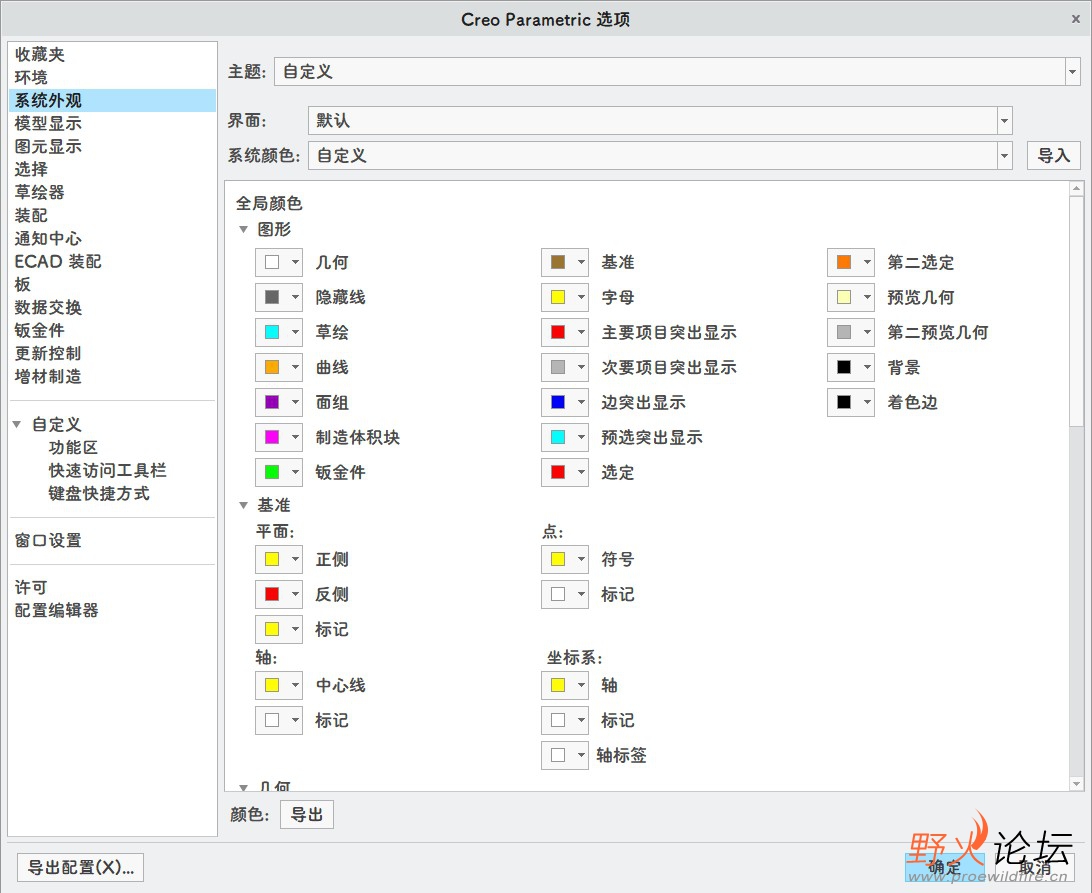The image size is (1092, 893).
Task: Click the 选定 red color swatch
Action: click(x=558, y=472)
